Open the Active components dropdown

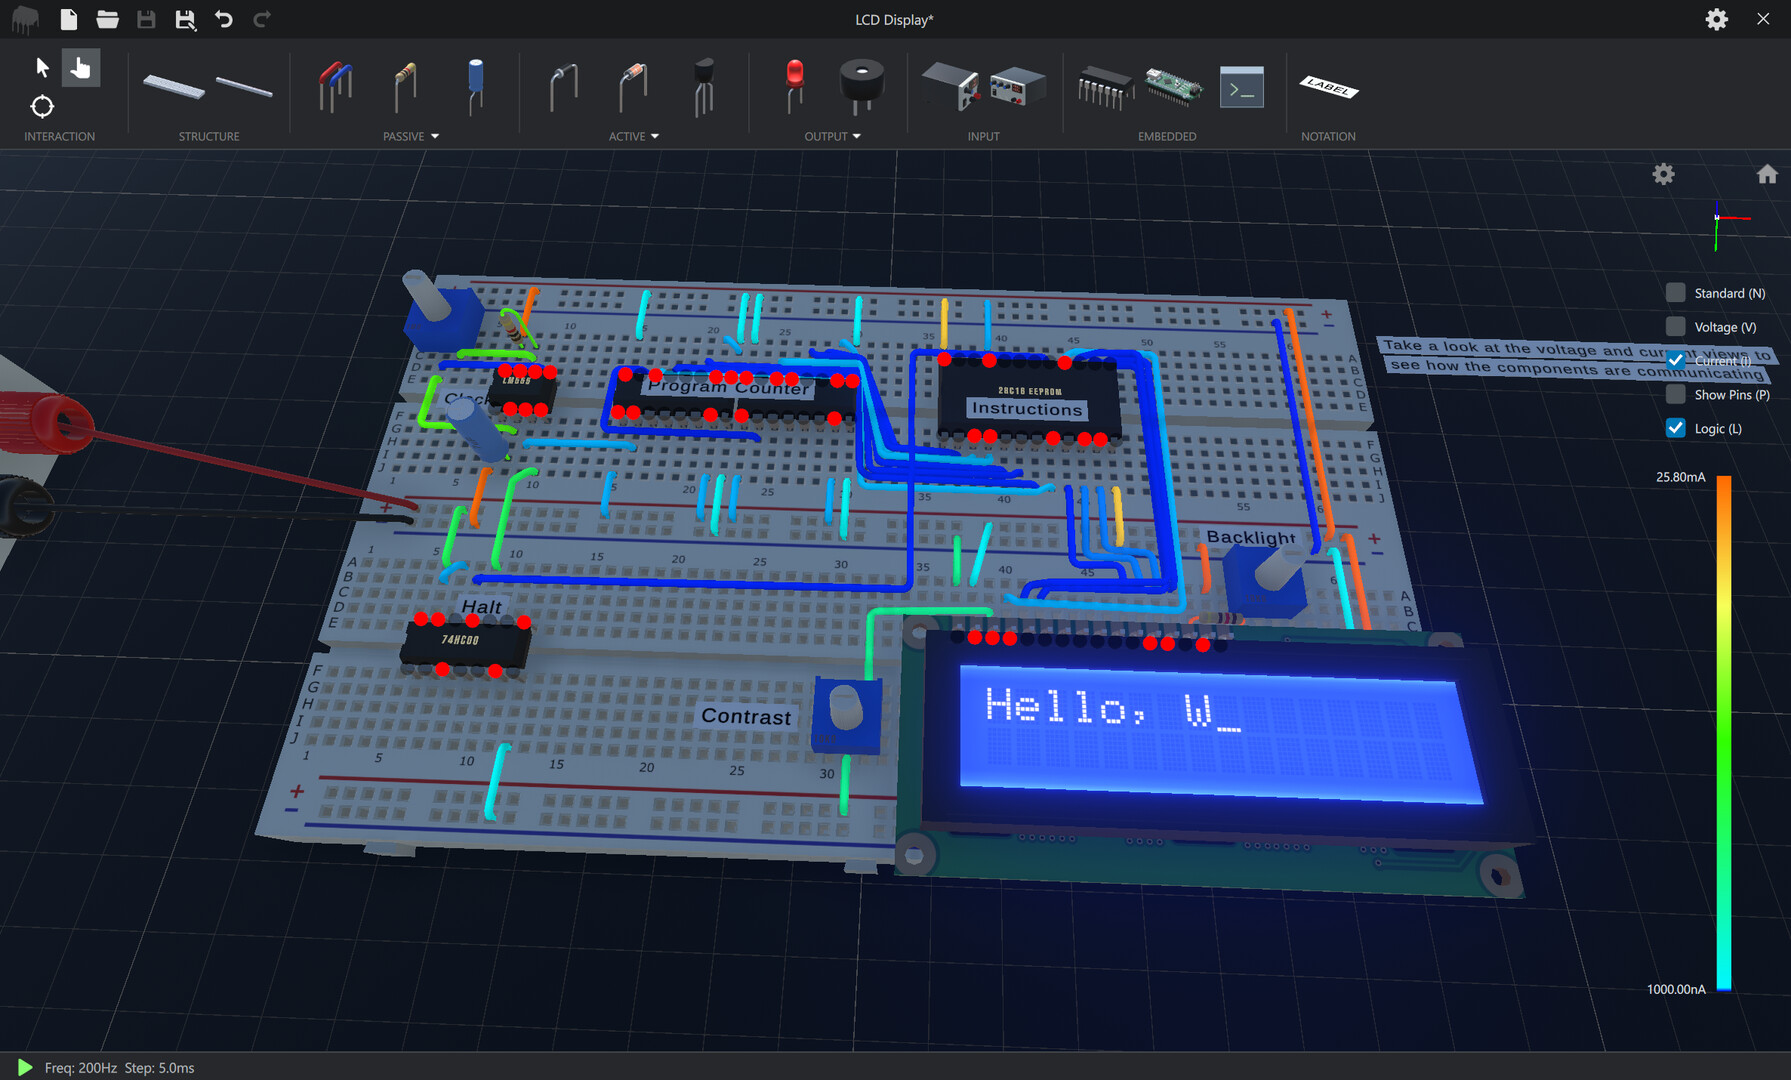[656, 136]
